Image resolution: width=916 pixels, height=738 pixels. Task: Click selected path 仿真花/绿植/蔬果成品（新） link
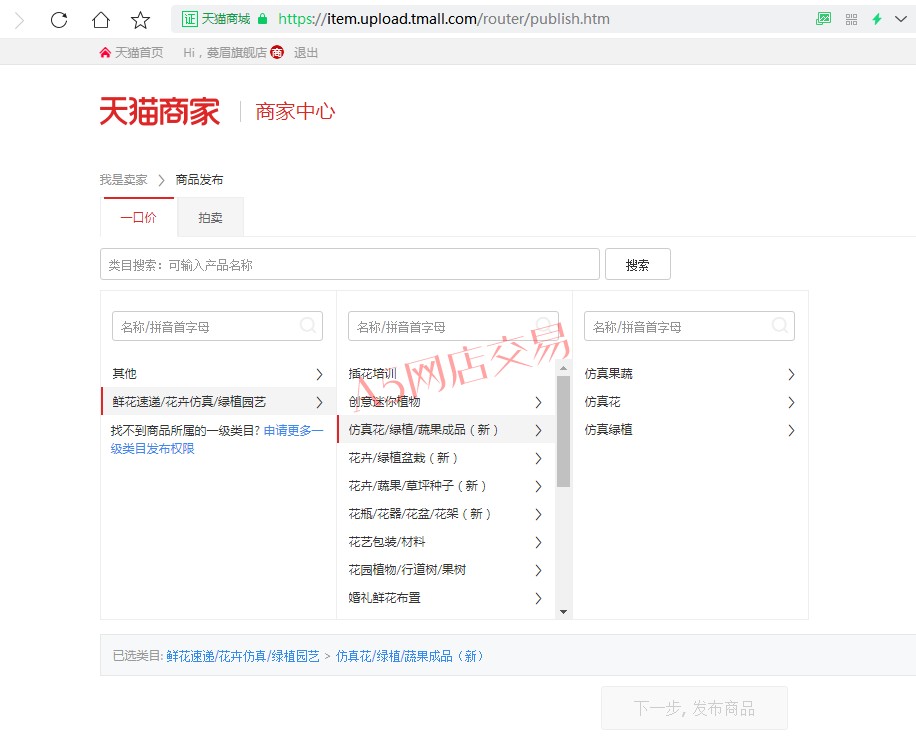410,656
